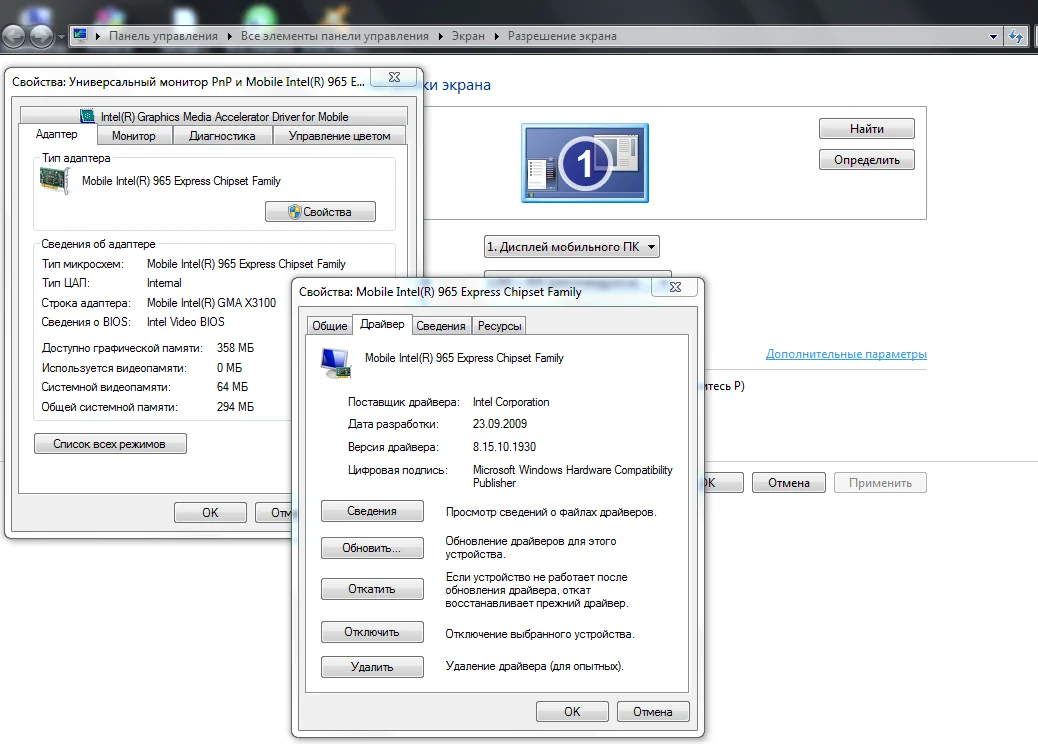This screenshot has width=1038, height=744.
Task: Click the Найти button
Action: coord(867,128)
